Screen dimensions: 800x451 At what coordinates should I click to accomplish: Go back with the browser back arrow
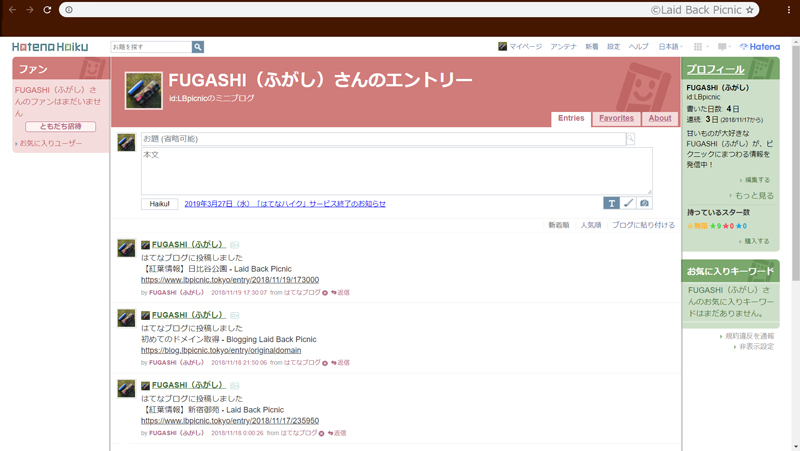tap(12, 10)
